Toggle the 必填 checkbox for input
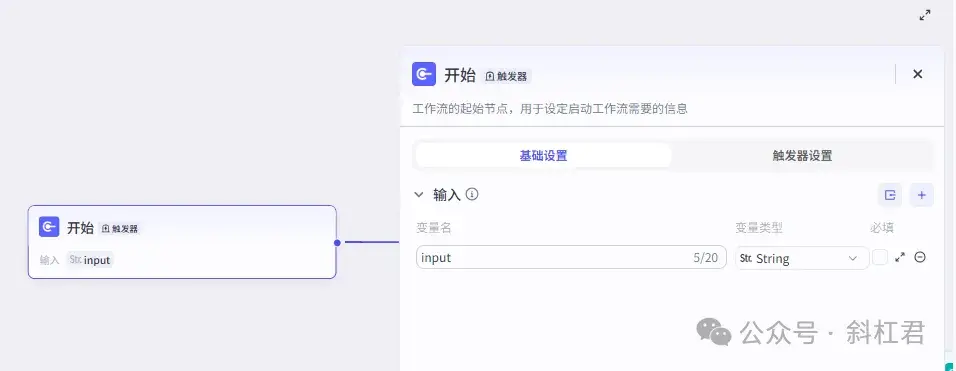The height and width of the screenshot is (371, 956). point(880,257)
